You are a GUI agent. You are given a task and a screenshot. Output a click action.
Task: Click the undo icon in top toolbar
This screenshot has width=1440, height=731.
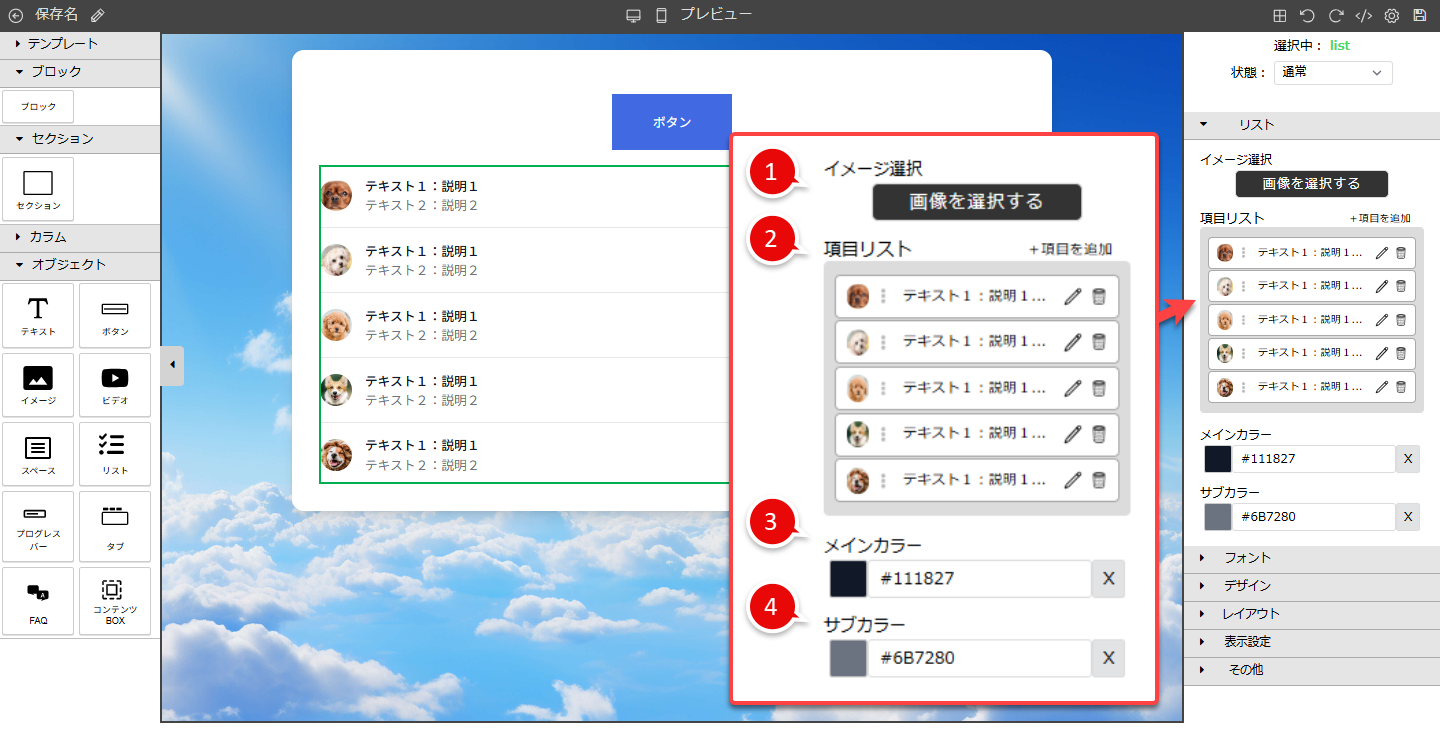(1307, 16)
